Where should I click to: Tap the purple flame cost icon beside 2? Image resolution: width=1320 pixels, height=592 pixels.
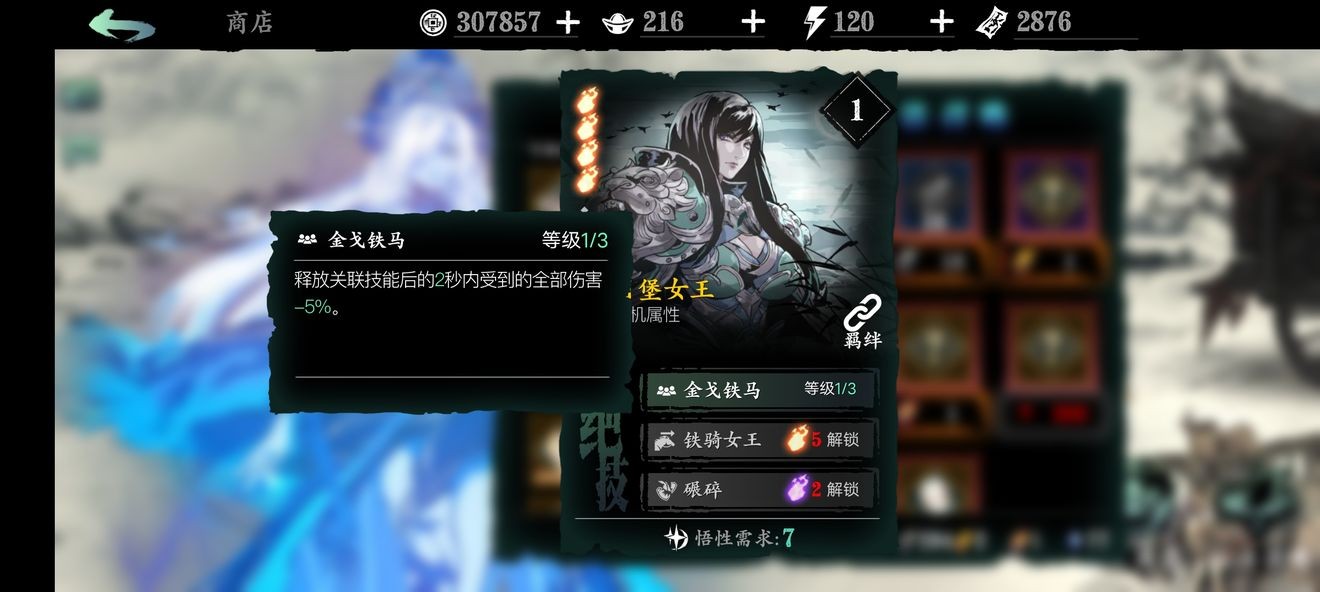797,489
